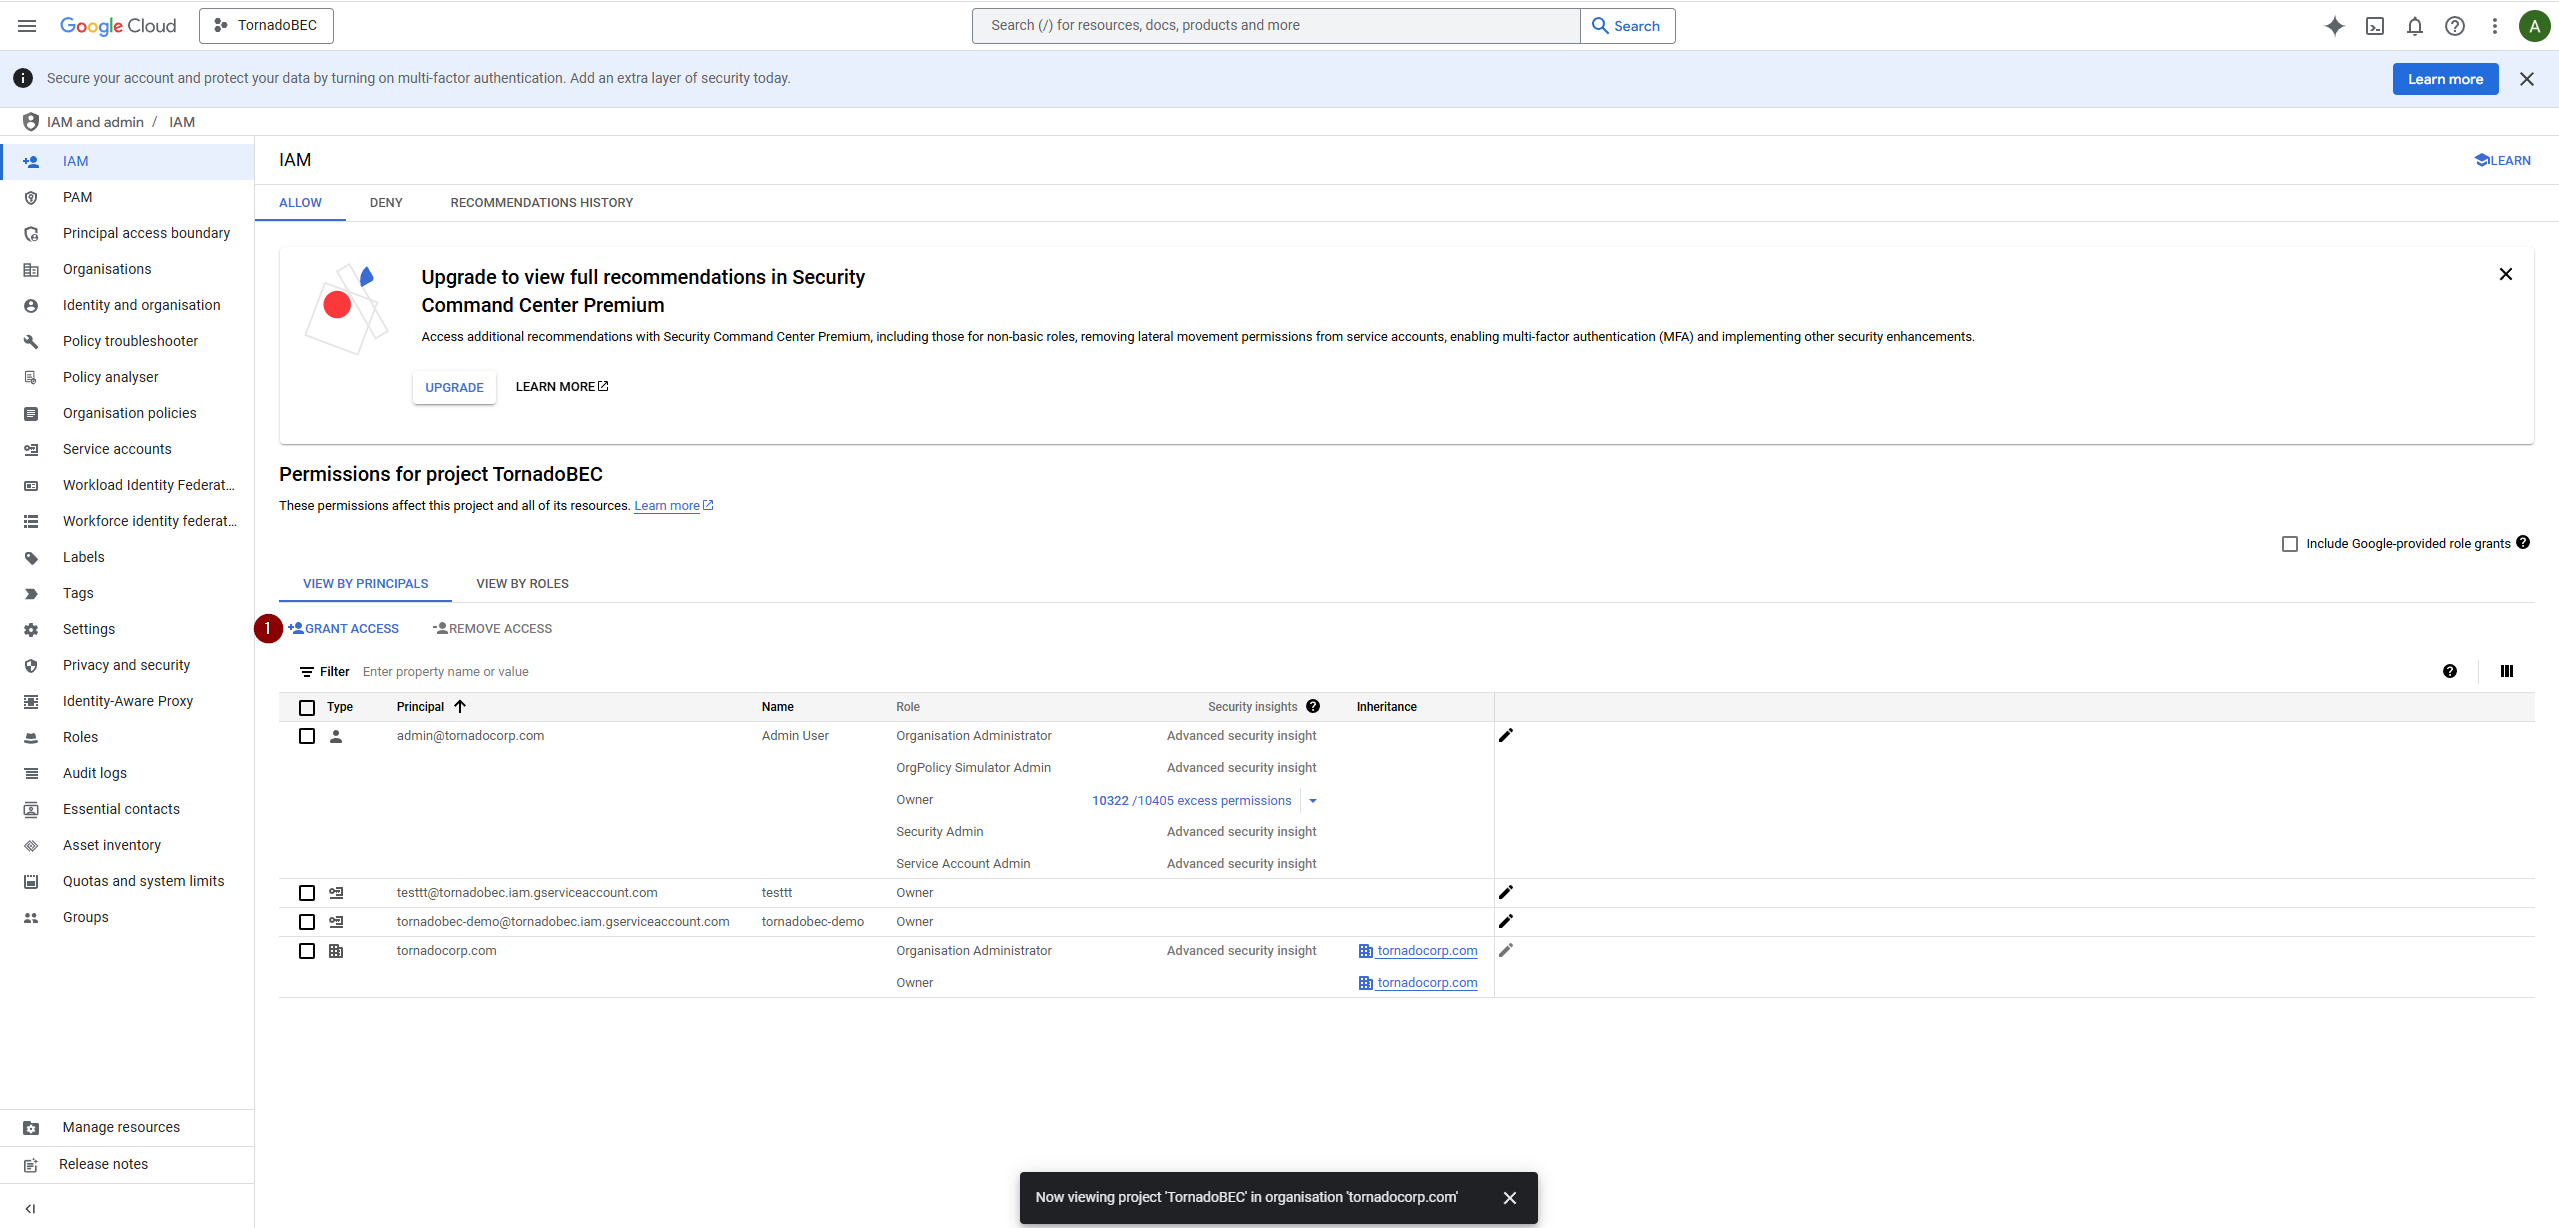Open the TornadoBEC project selector
The height and width of the screenshot is (1228, 2559).
[266, 26]
